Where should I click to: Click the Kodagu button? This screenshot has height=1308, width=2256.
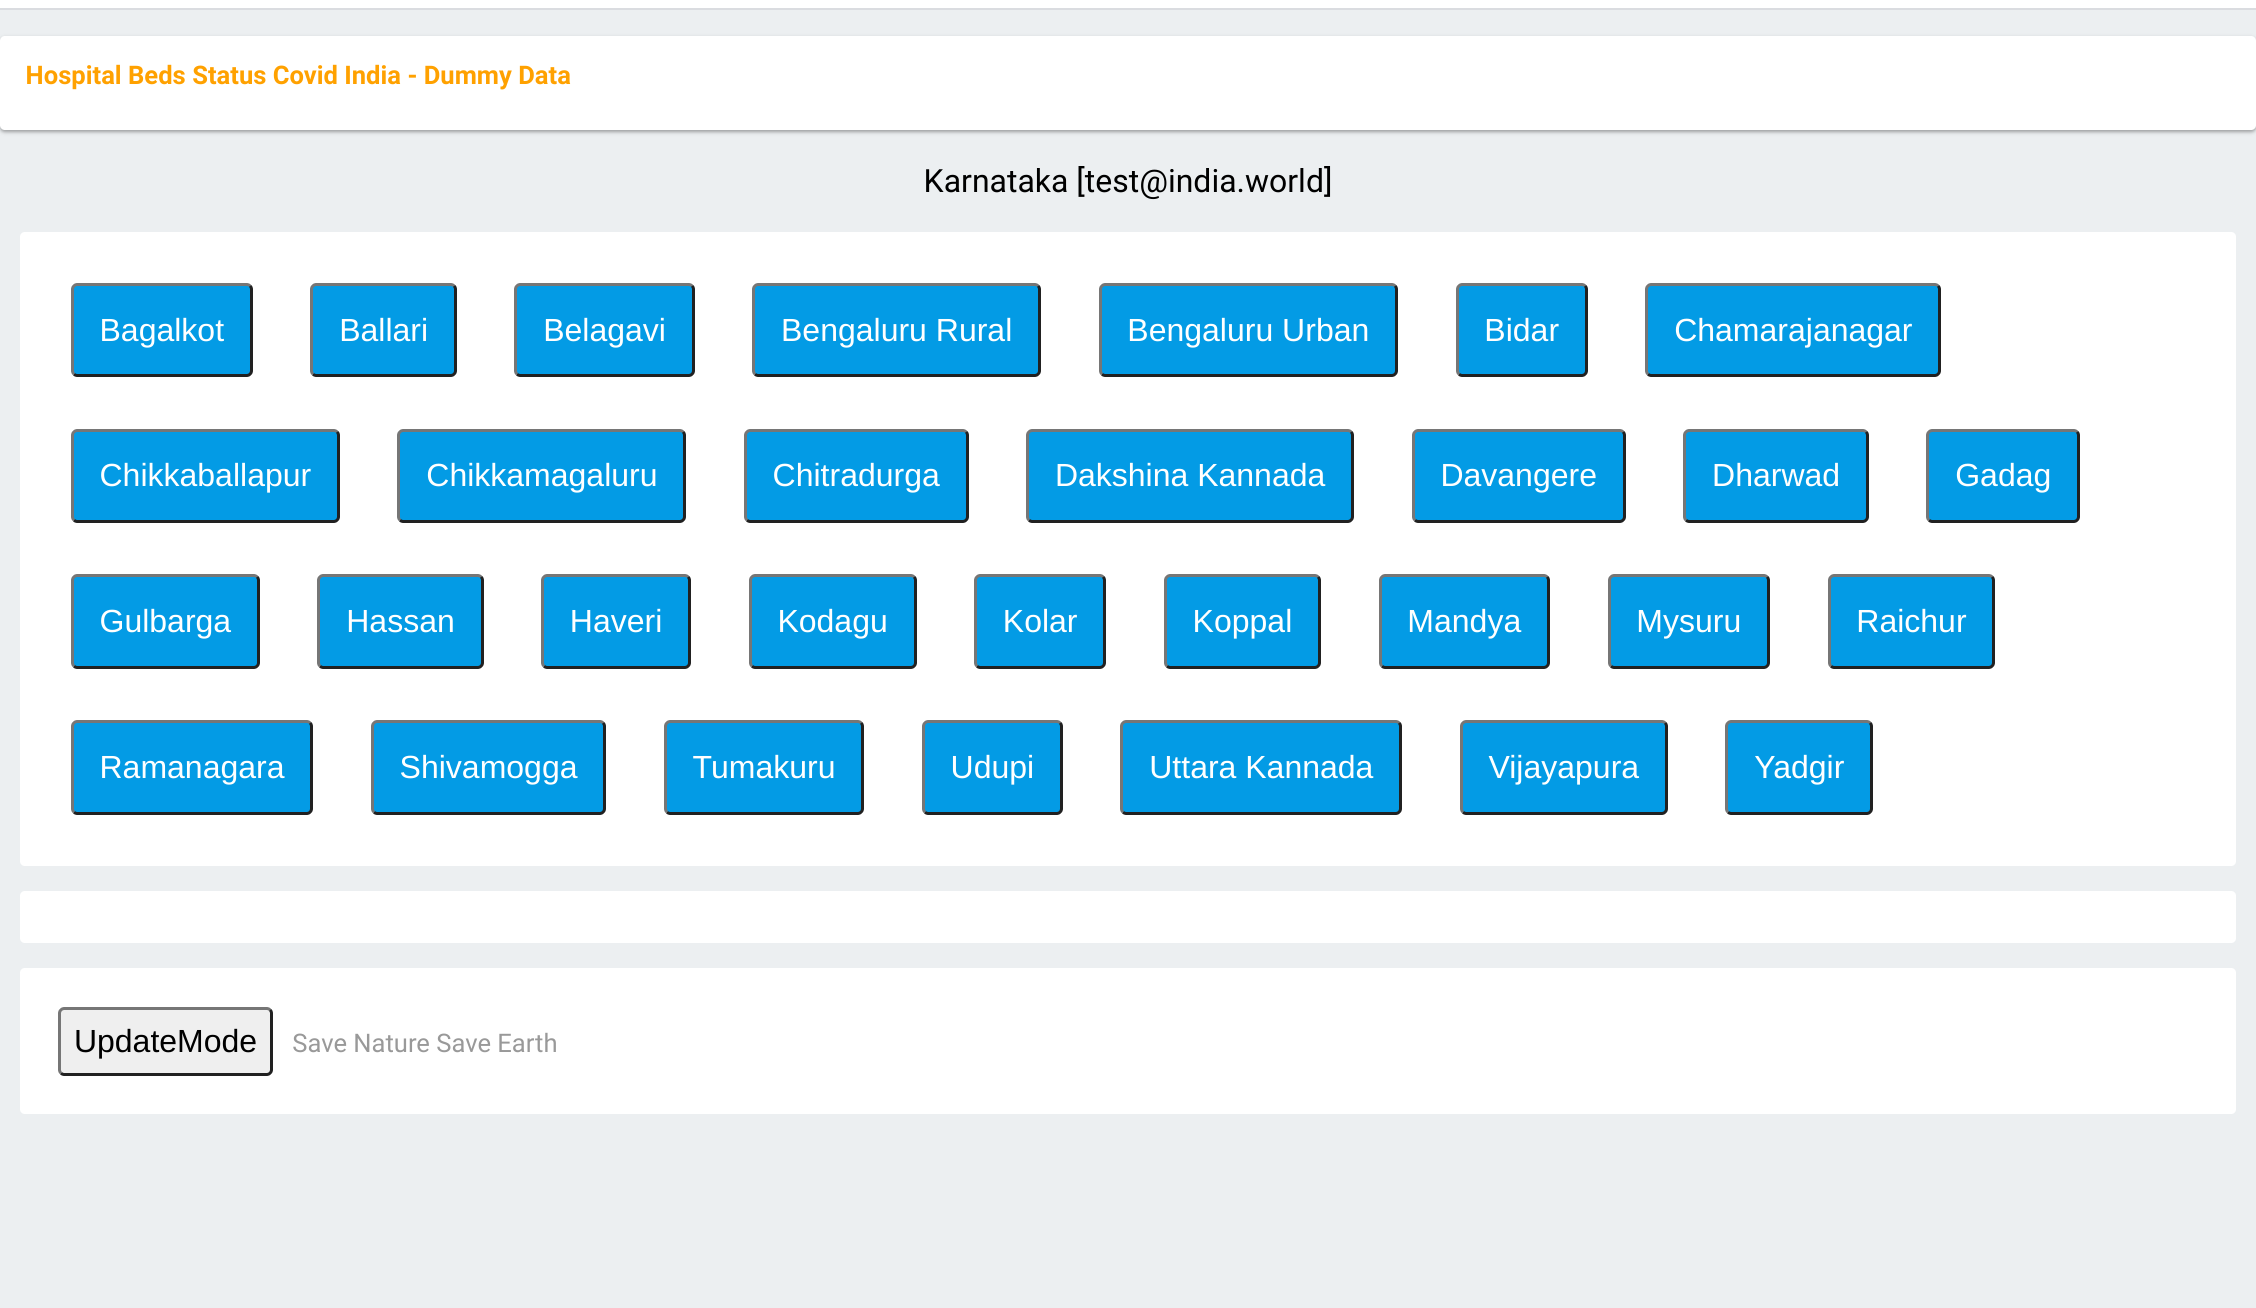pyautogui.click(x=832, y=621)
